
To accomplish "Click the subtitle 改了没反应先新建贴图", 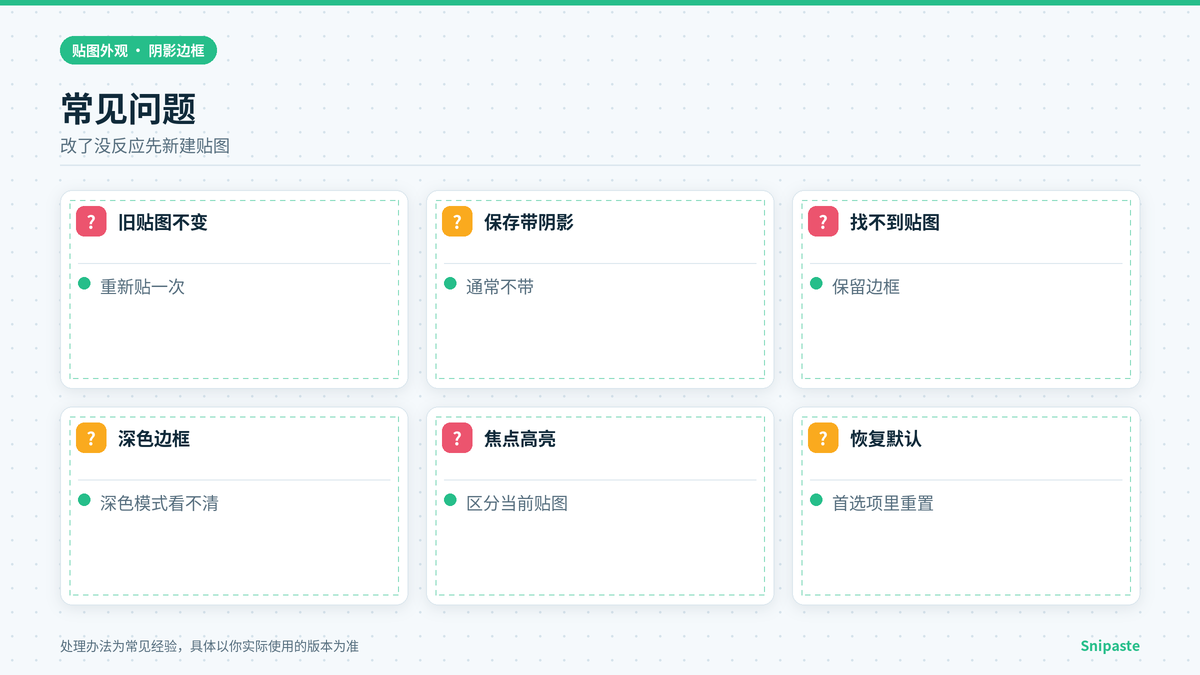I will point(145,146).
